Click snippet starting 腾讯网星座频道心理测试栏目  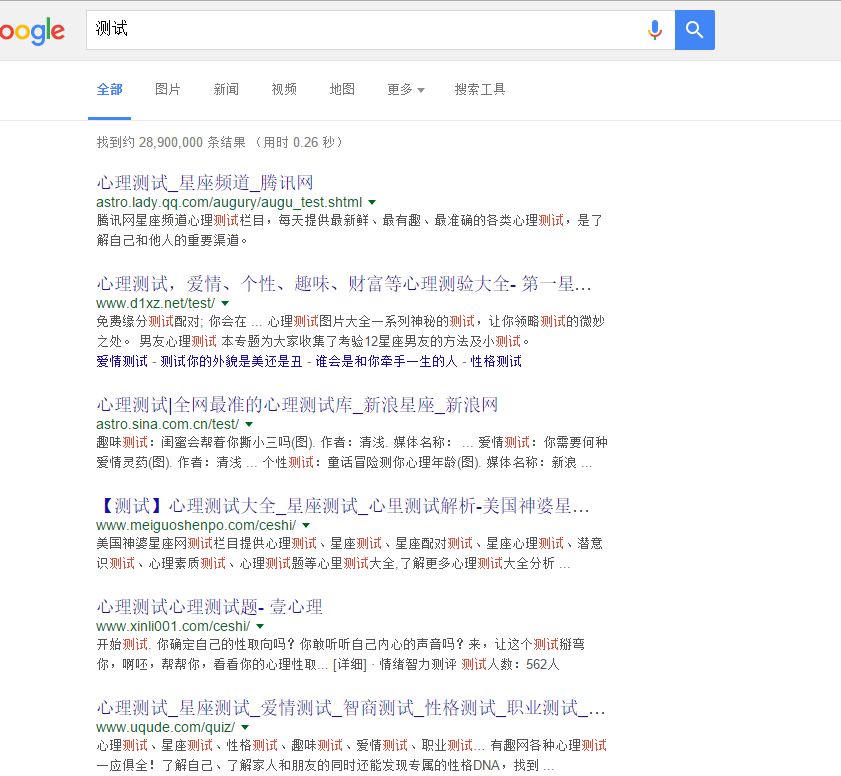(x=350, y=230)
